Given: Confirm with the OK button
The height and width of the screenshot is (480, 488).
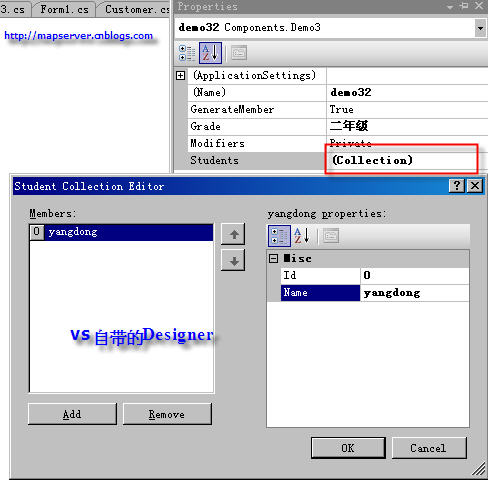Looking at the screenshot, I should point(348,448).
